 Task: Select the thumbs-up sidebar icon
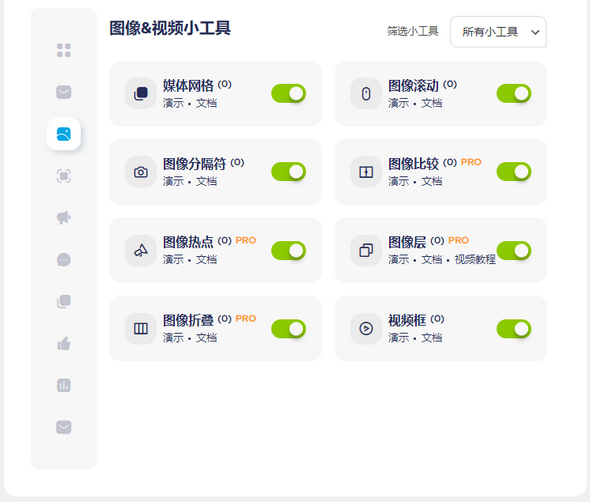point(64,343)
